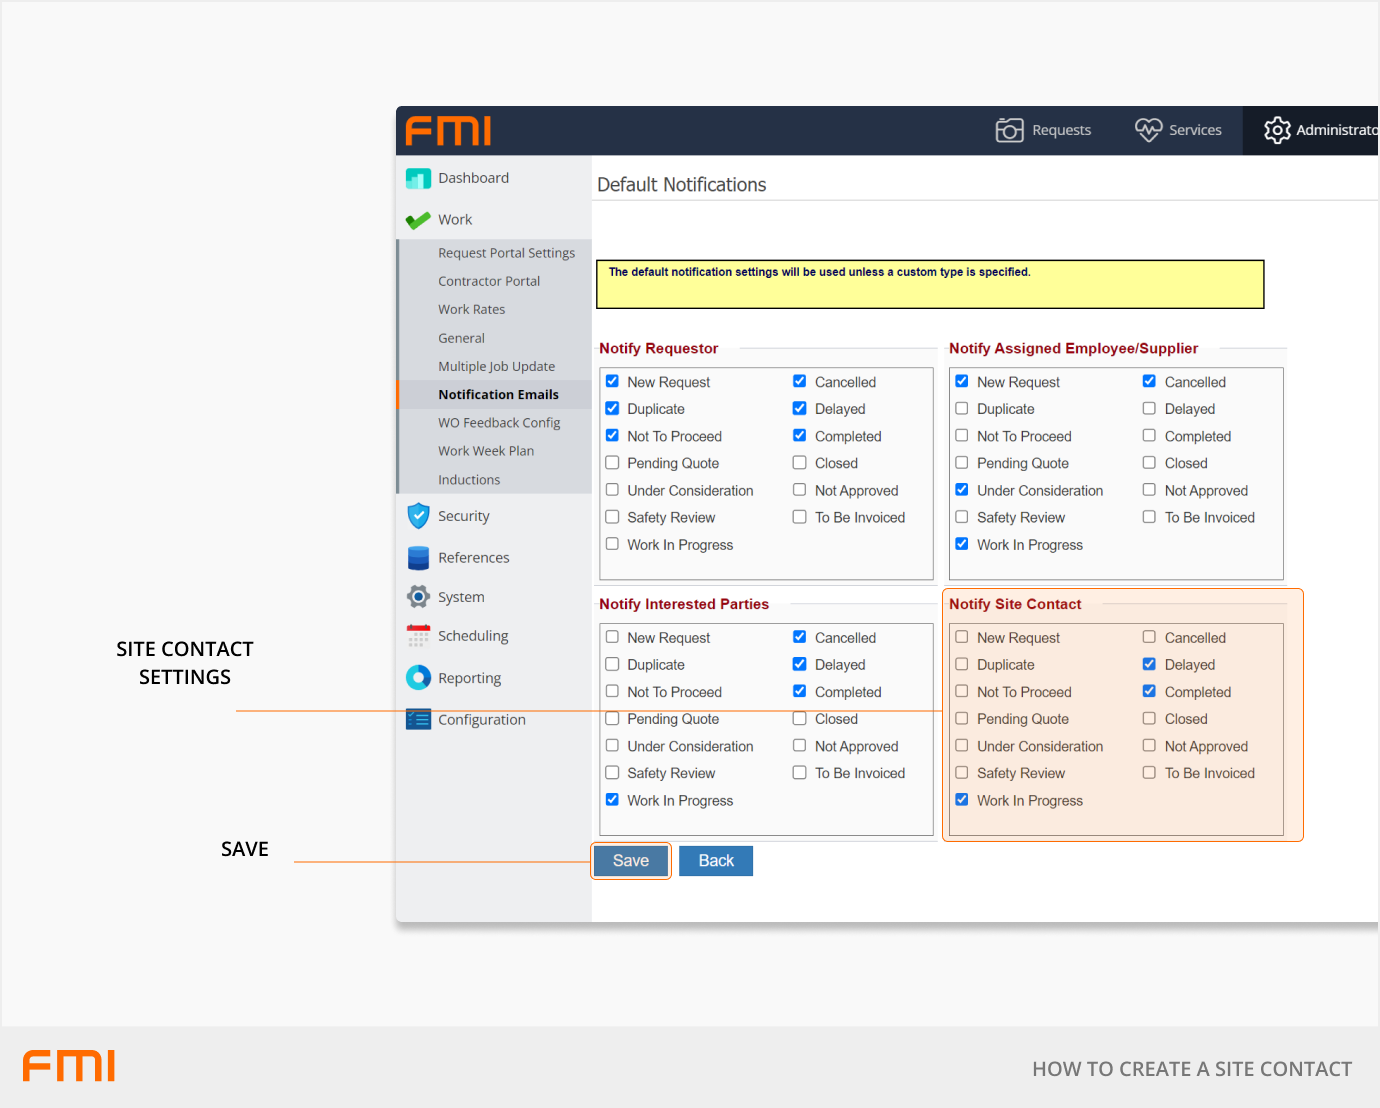Image resolution: width=1380 pixels, height=1108 pixels.
Task: Click the Back button
Action: click(x=715, y=861)
